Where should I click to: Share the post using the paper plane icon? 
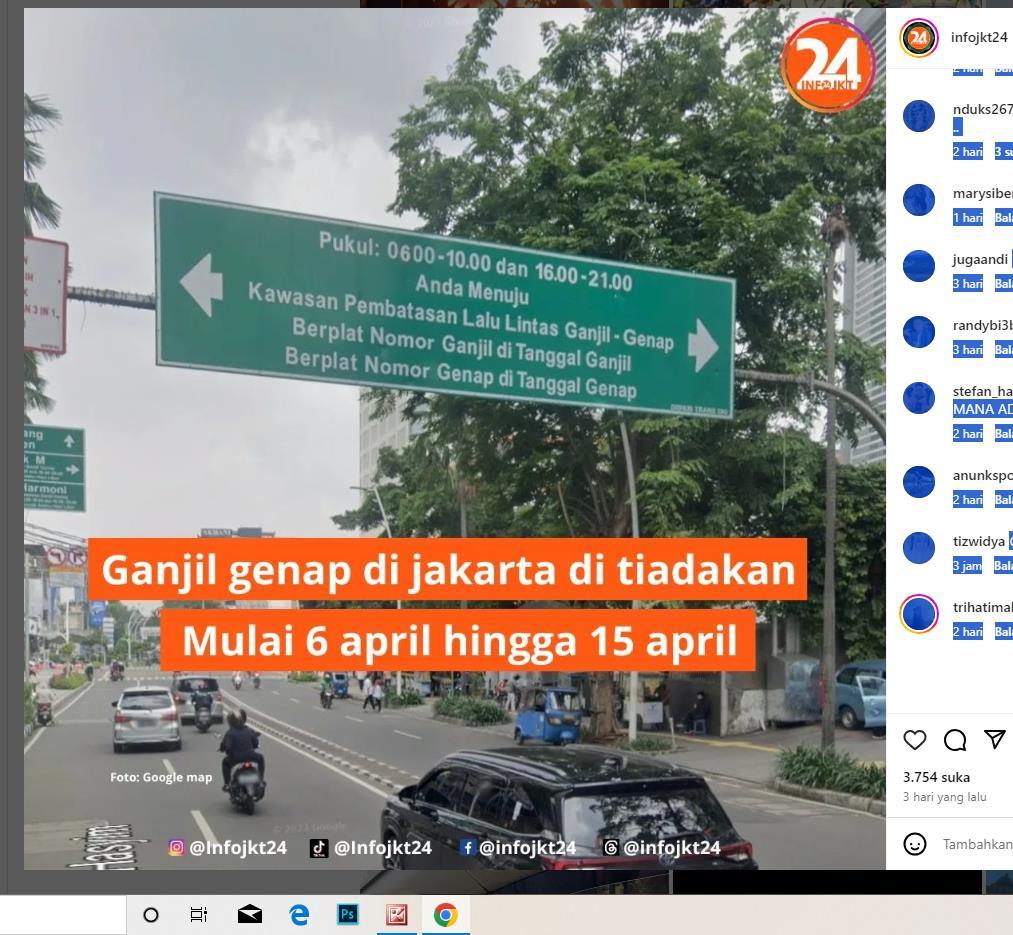(x=994, y=739)
